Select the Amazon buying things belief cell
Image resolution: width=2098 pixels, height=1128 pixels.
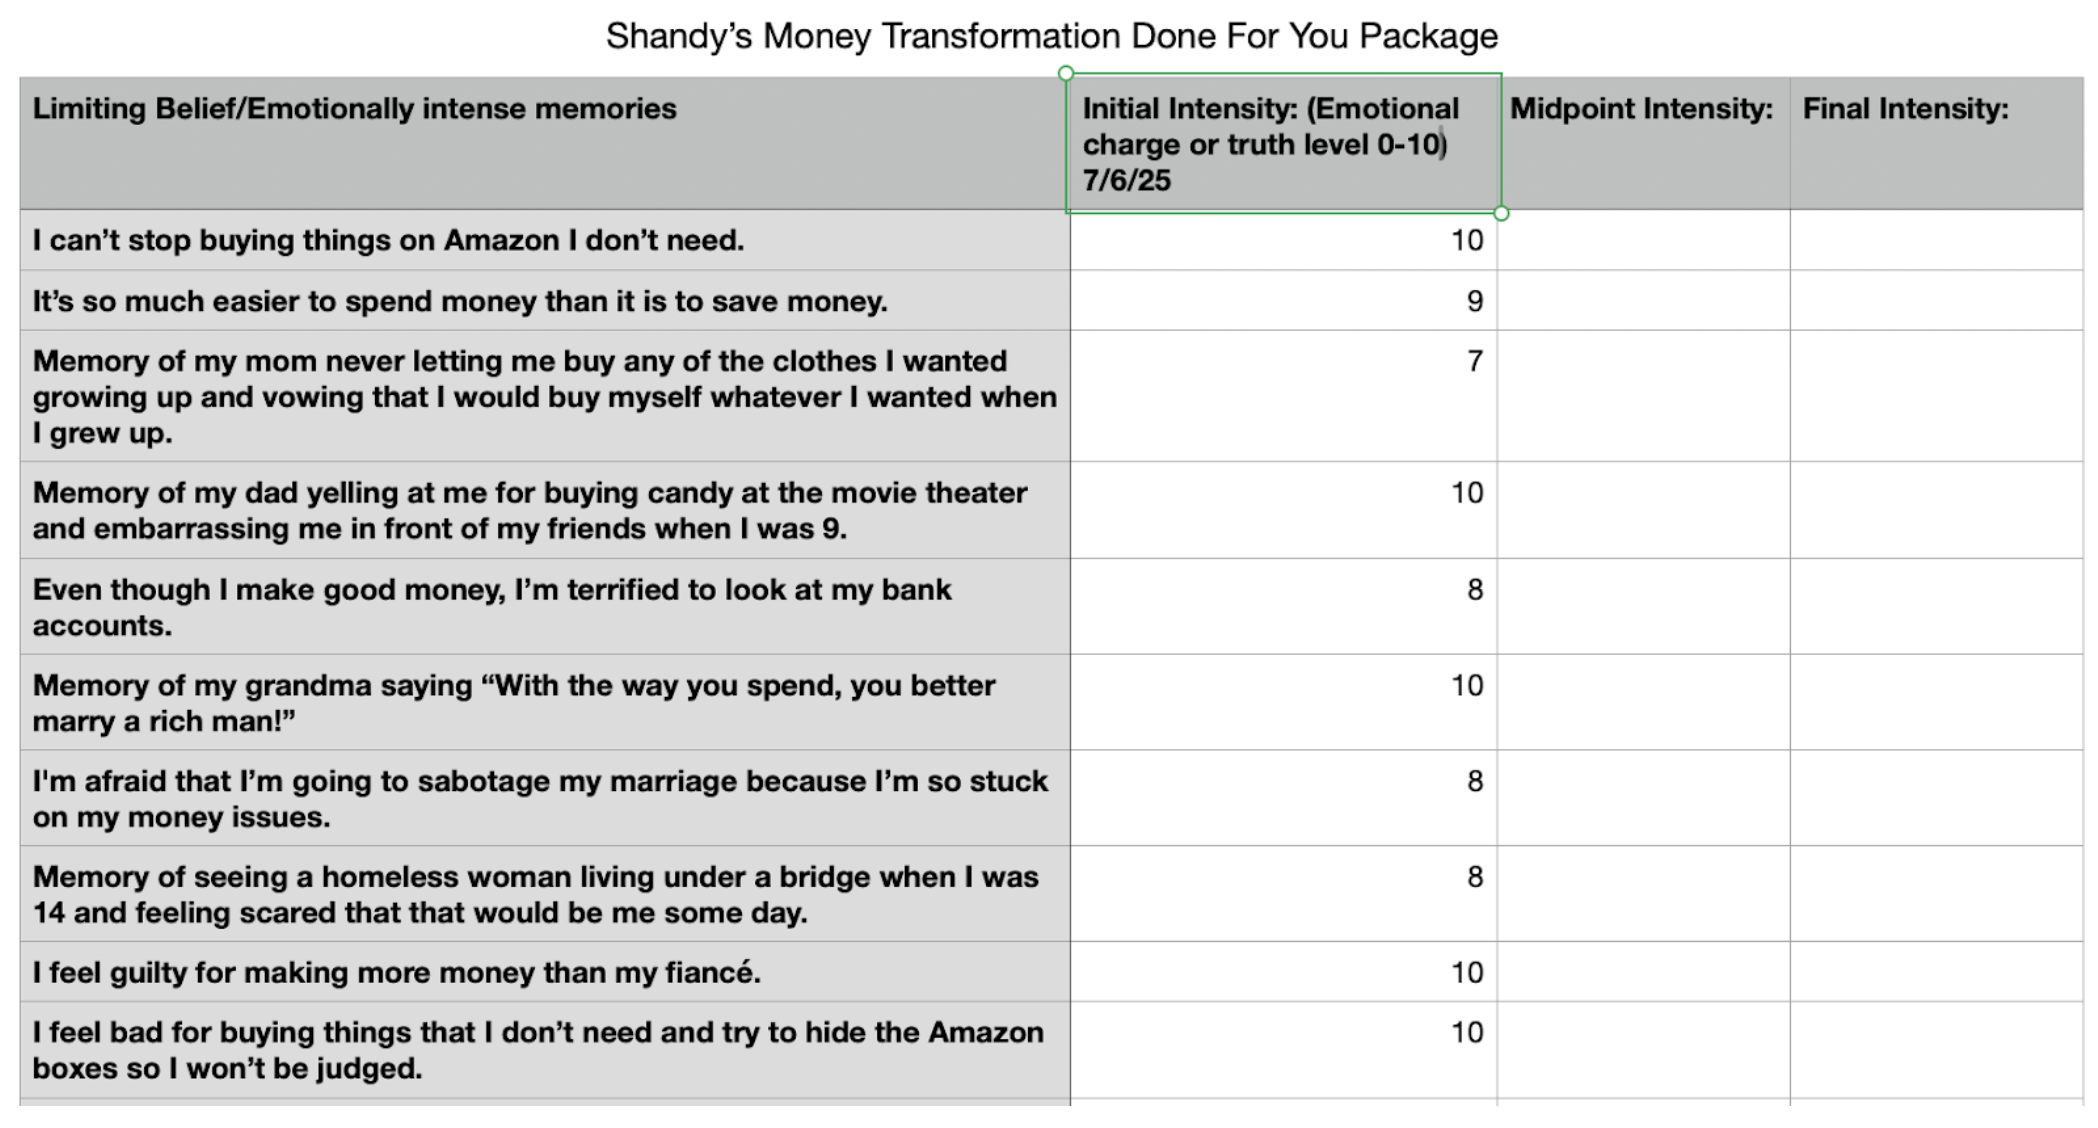(544, 240)
